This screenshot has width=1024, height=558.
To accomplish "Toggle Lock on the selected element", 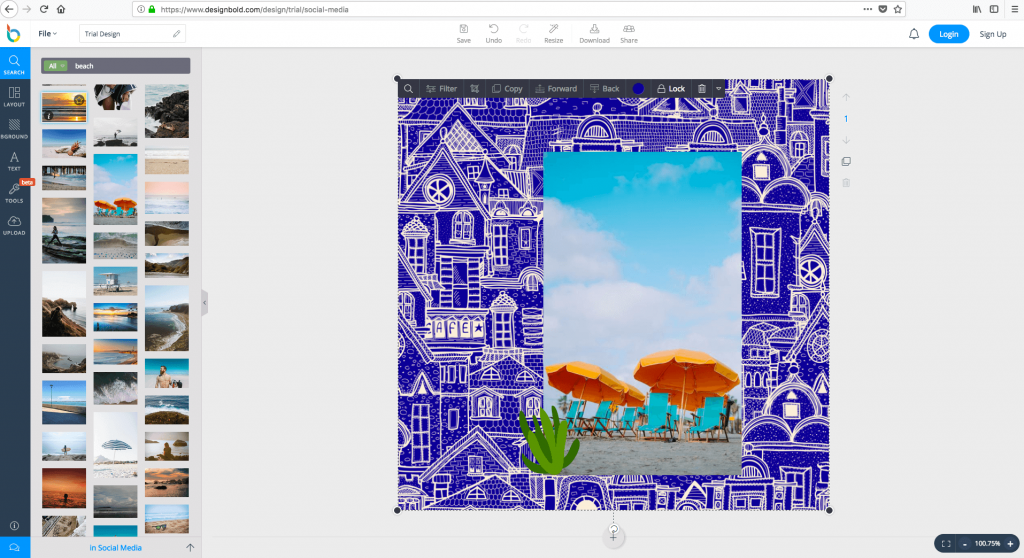I will tap(670, 89).
